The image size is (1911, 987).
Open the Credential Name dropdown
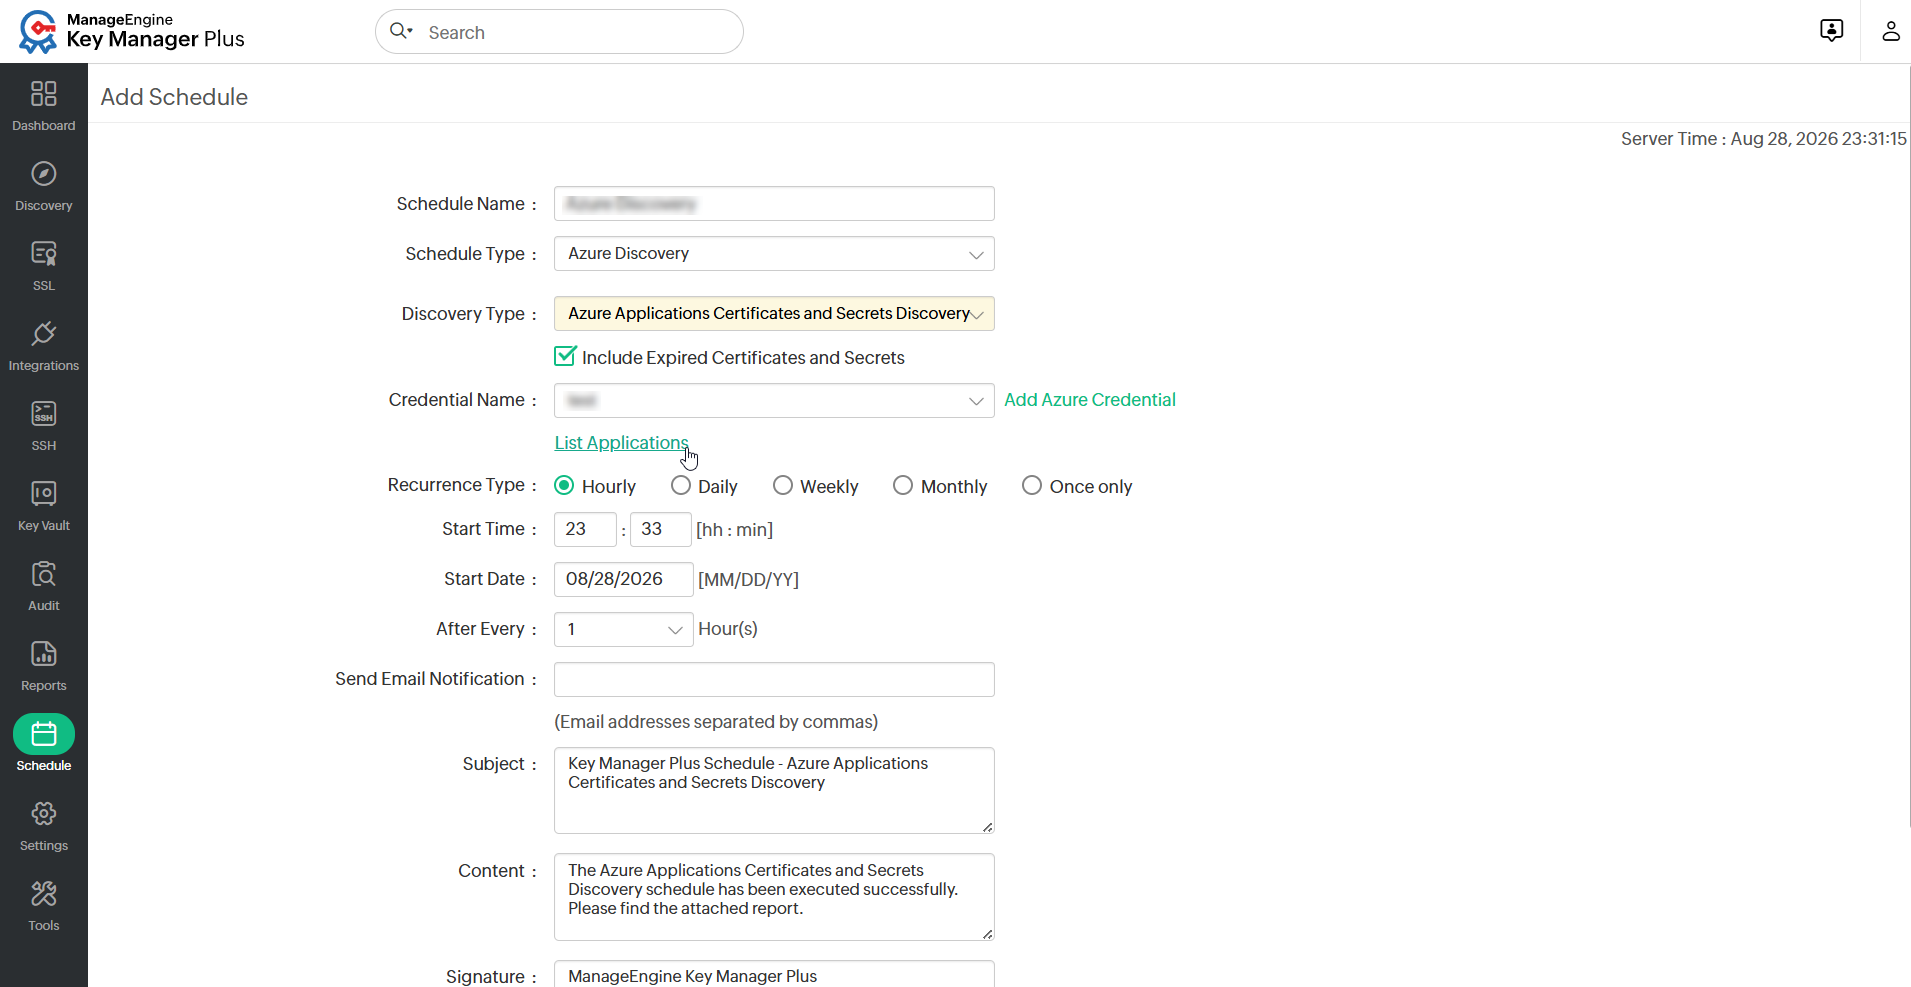tap(774, 401)
